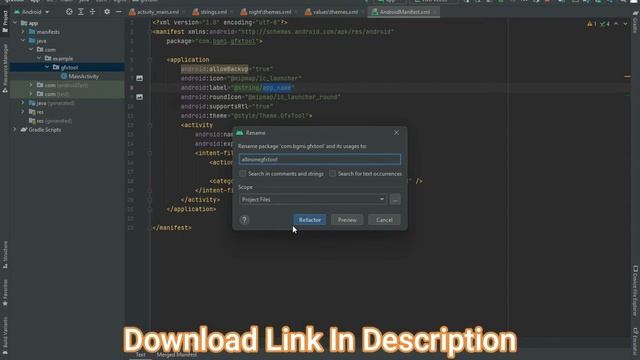Go to previous highlighted error arrow
Screen dimensions: 640x360
pos(616,24)
